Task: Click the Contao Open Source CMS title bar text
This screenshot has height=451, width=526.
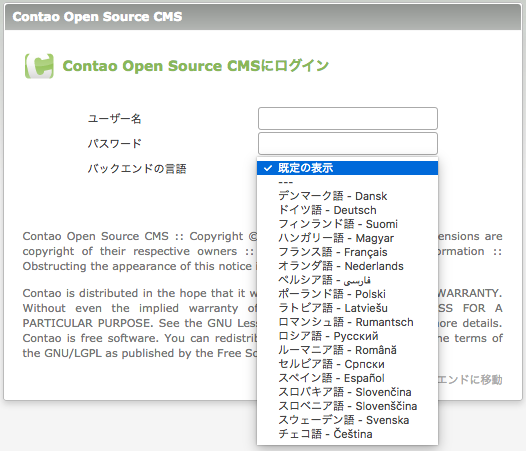Action: click(97, 17)
